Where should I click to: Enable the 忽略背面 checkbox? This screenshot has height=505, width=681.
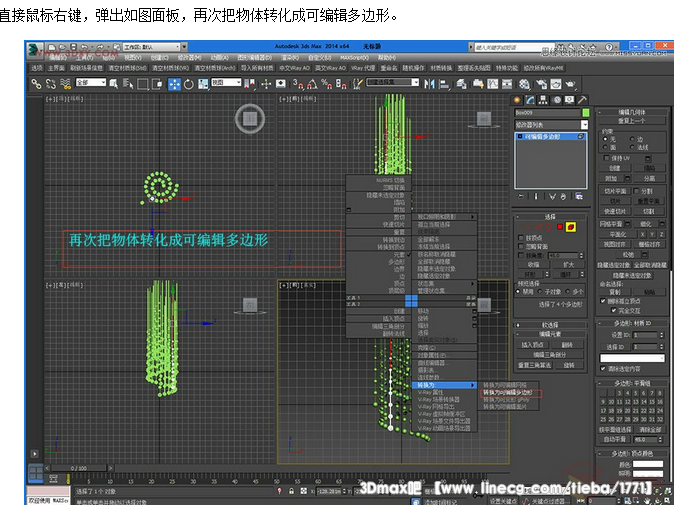521,247
